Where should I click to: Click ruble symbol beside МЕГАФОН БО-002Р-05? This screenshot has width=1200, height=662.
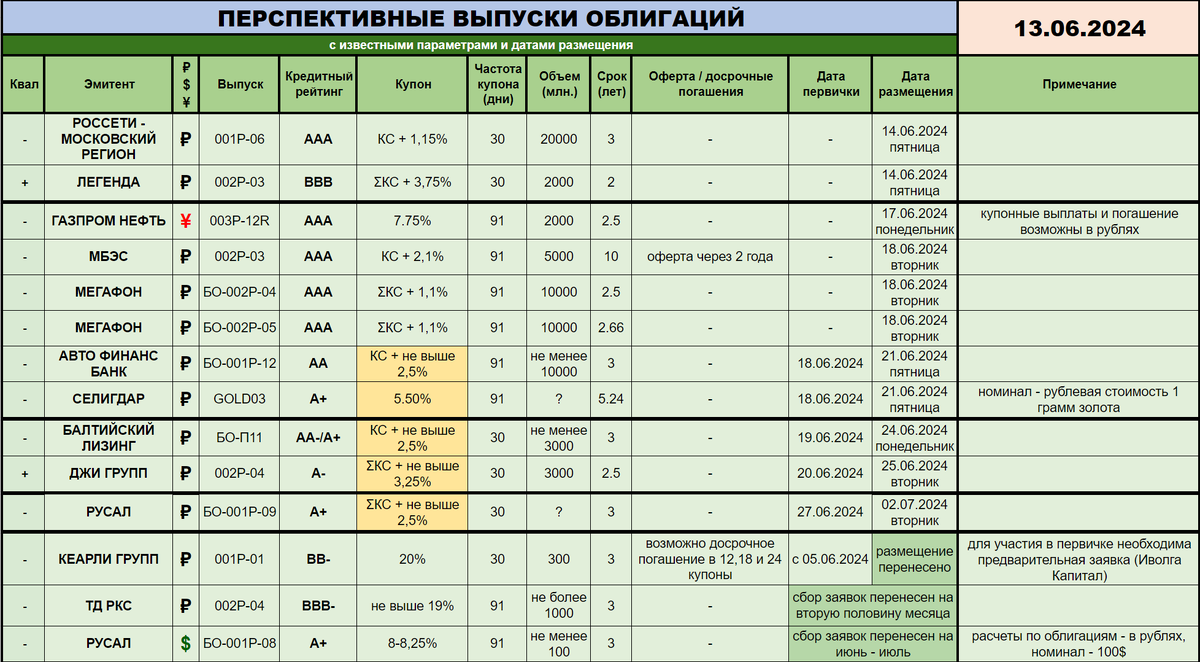[x=185, y=327]
